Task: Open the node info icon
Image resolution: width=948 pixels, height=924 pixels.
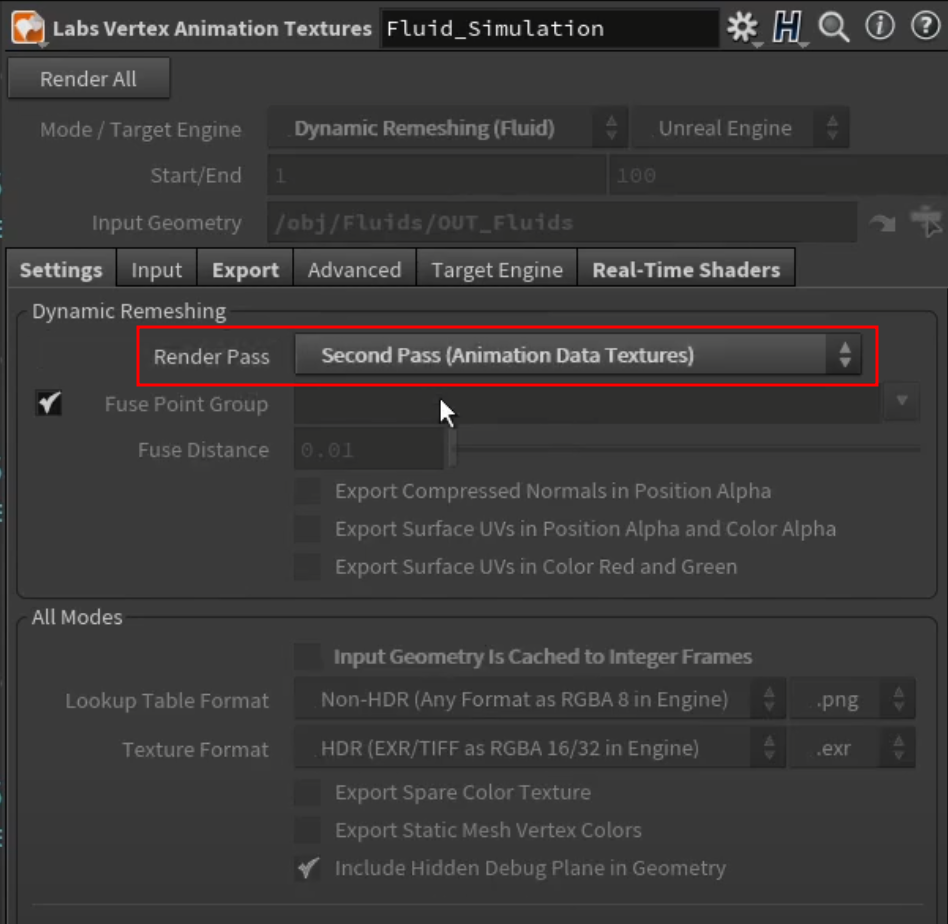Action: pos(880,27)
